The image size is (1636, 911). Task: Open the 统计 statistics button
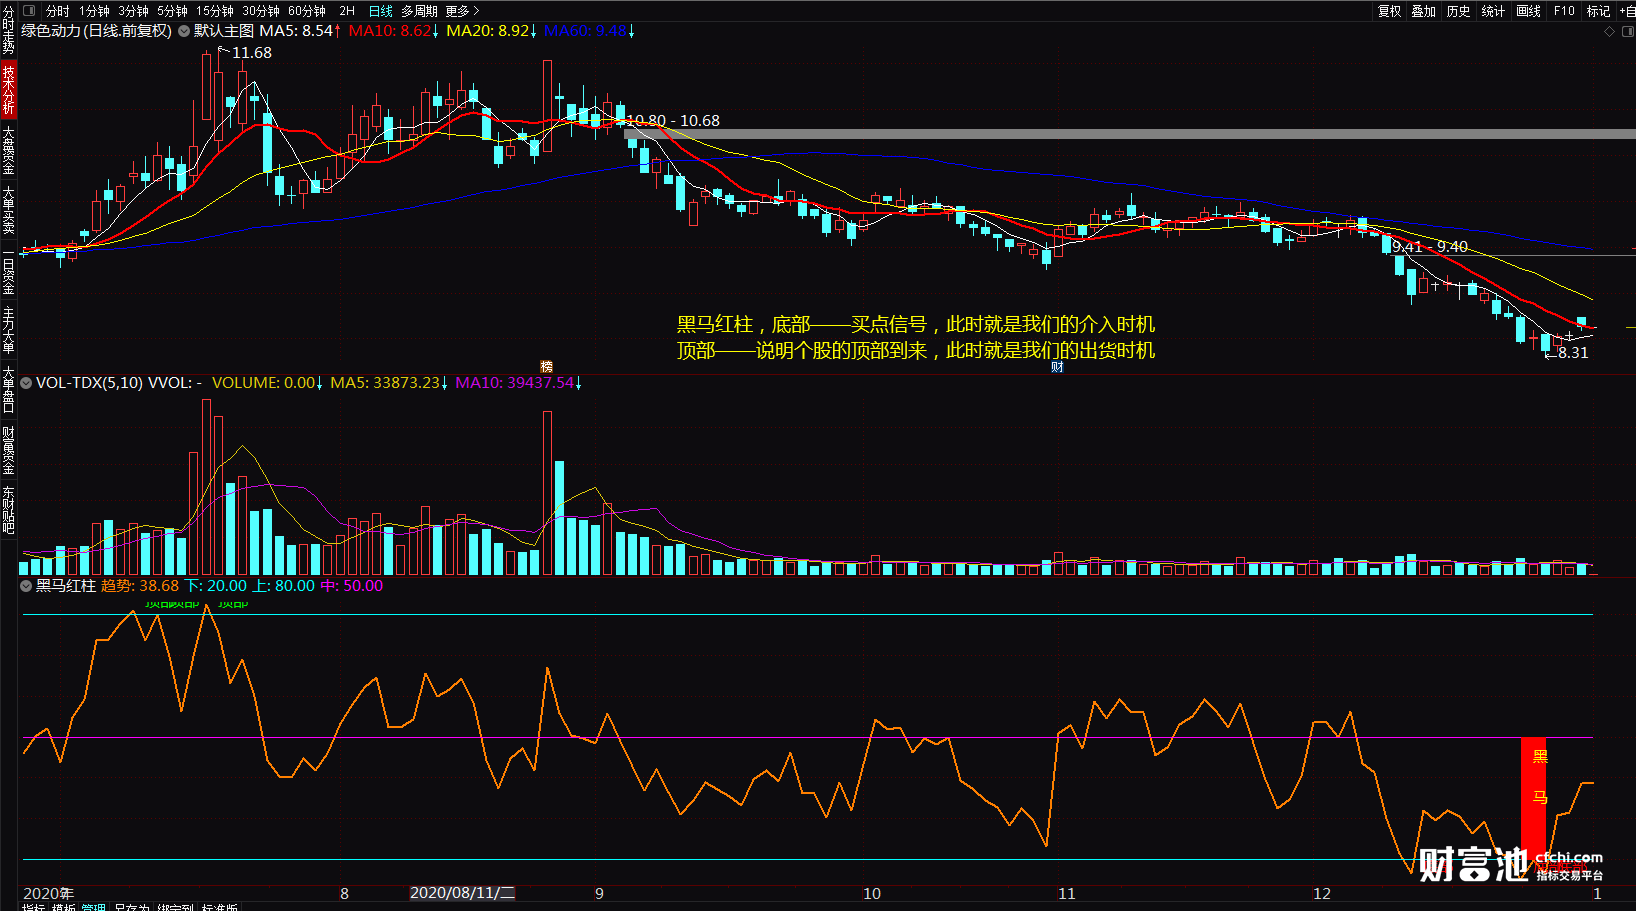tap(1493, 11)
